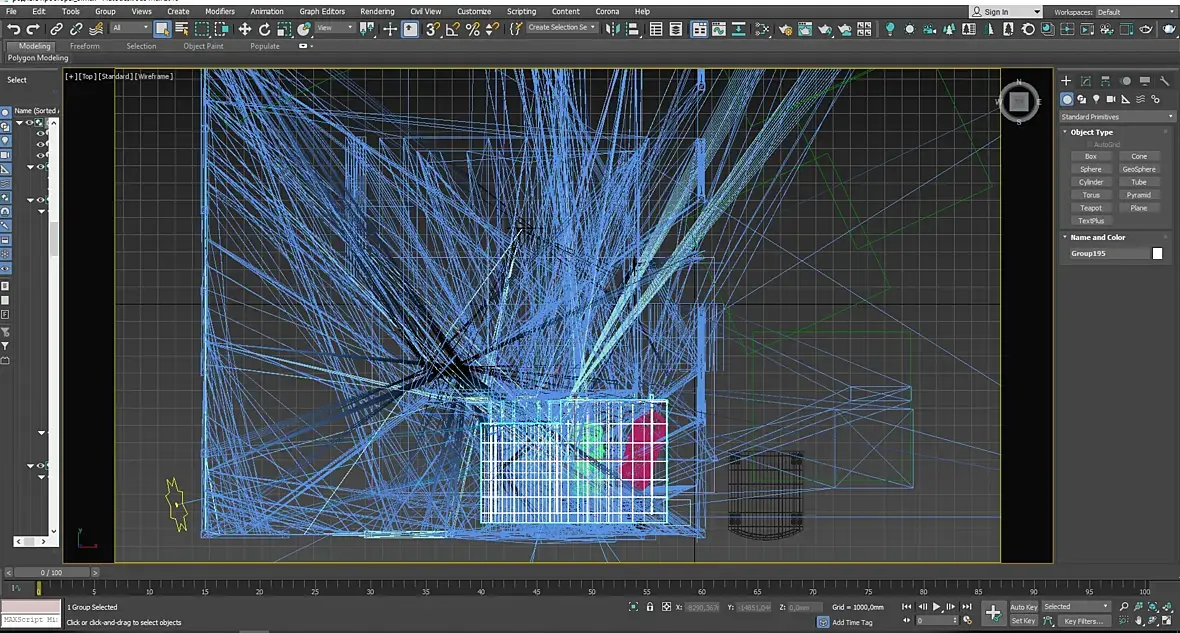Open the Workspaces Default dropdown
The height and width of the screenshot is (633, 1180).
(x=1135, y=12)
